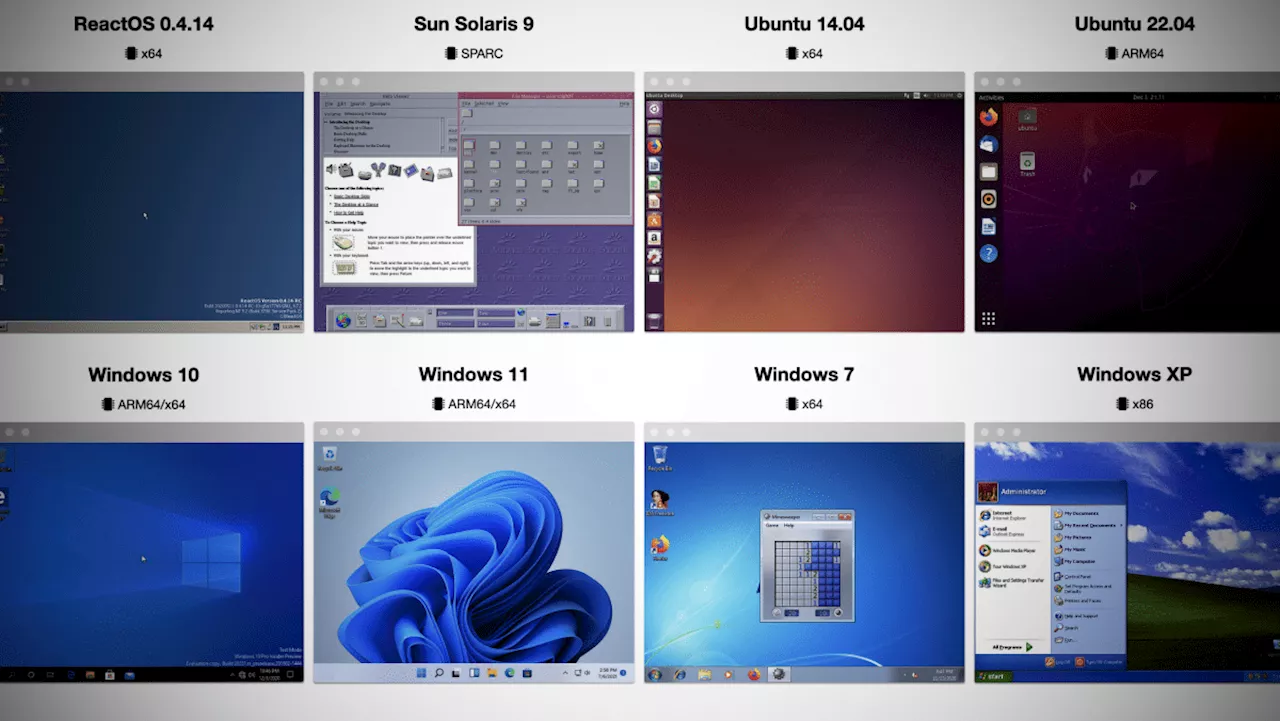Launch LibreOffice Calc in Ubuntu 14.04 launcher
This screenshot has height=721, width=1280.
(x=654, y=183)
